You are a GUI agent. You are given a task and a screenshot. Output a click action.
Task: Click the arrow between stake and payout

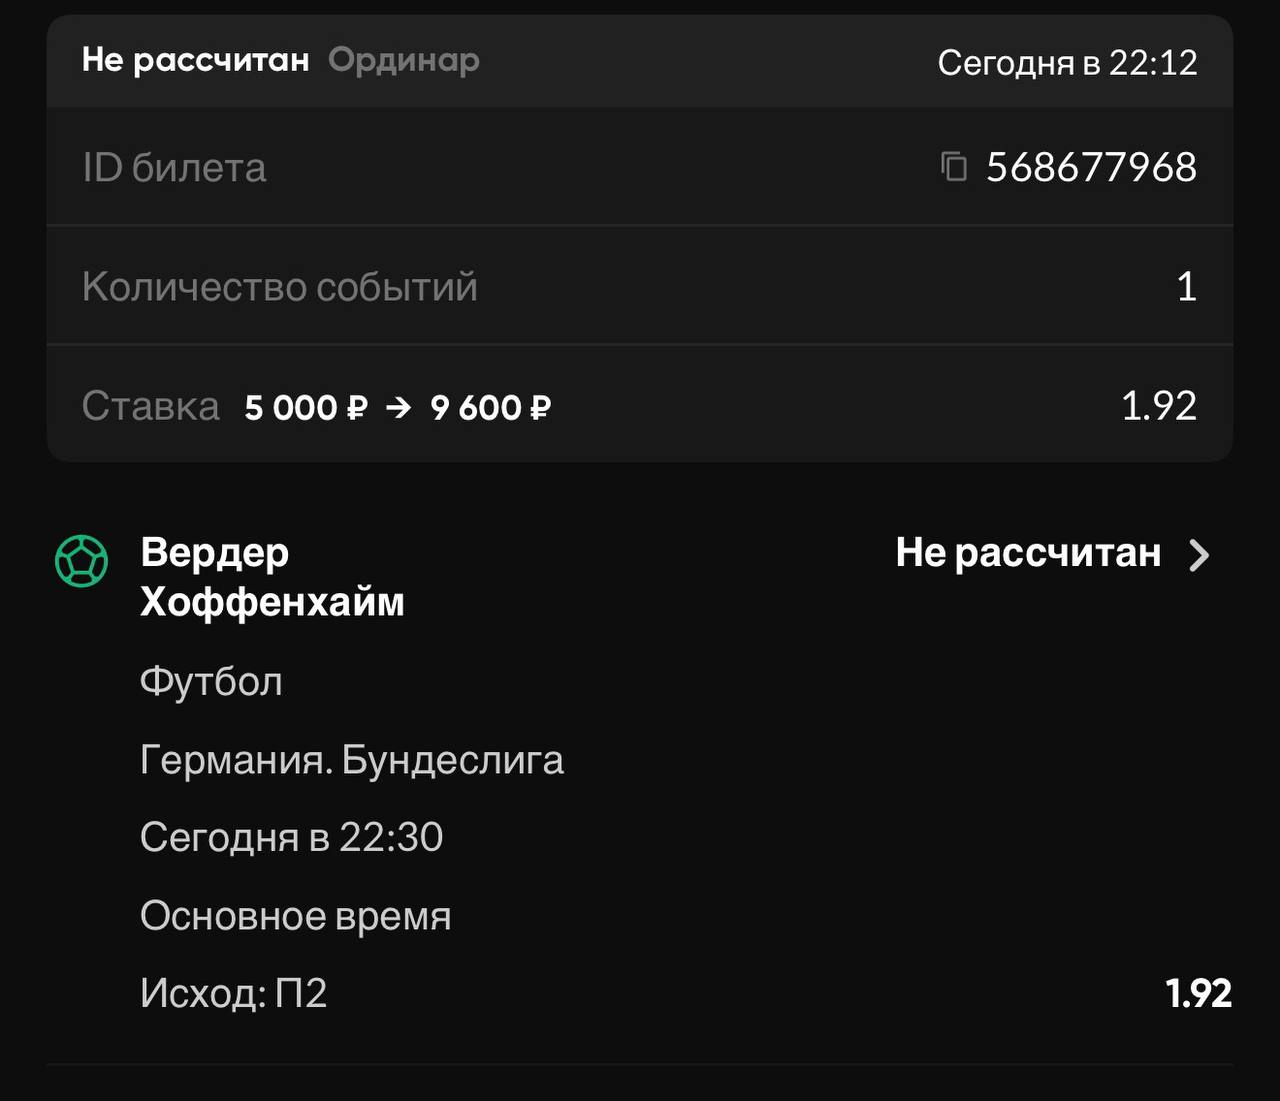tap(398, 407)
